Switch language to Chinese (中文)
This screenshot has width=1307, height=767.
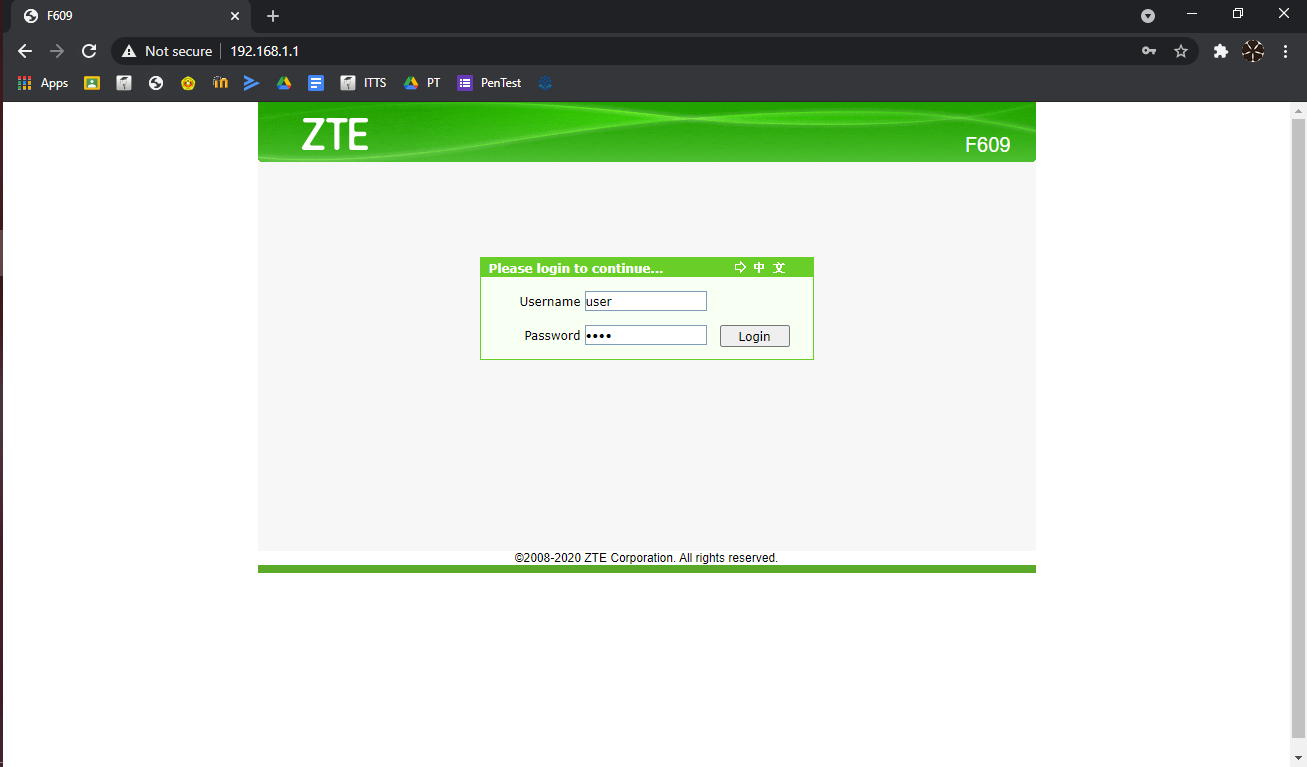pyautogui.click(x=761, y=268)
